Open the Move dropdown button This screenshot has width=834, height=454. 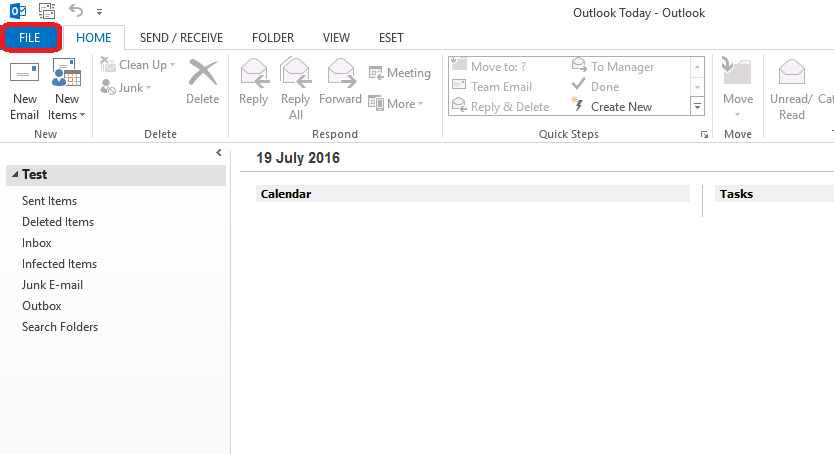(738, 89)
